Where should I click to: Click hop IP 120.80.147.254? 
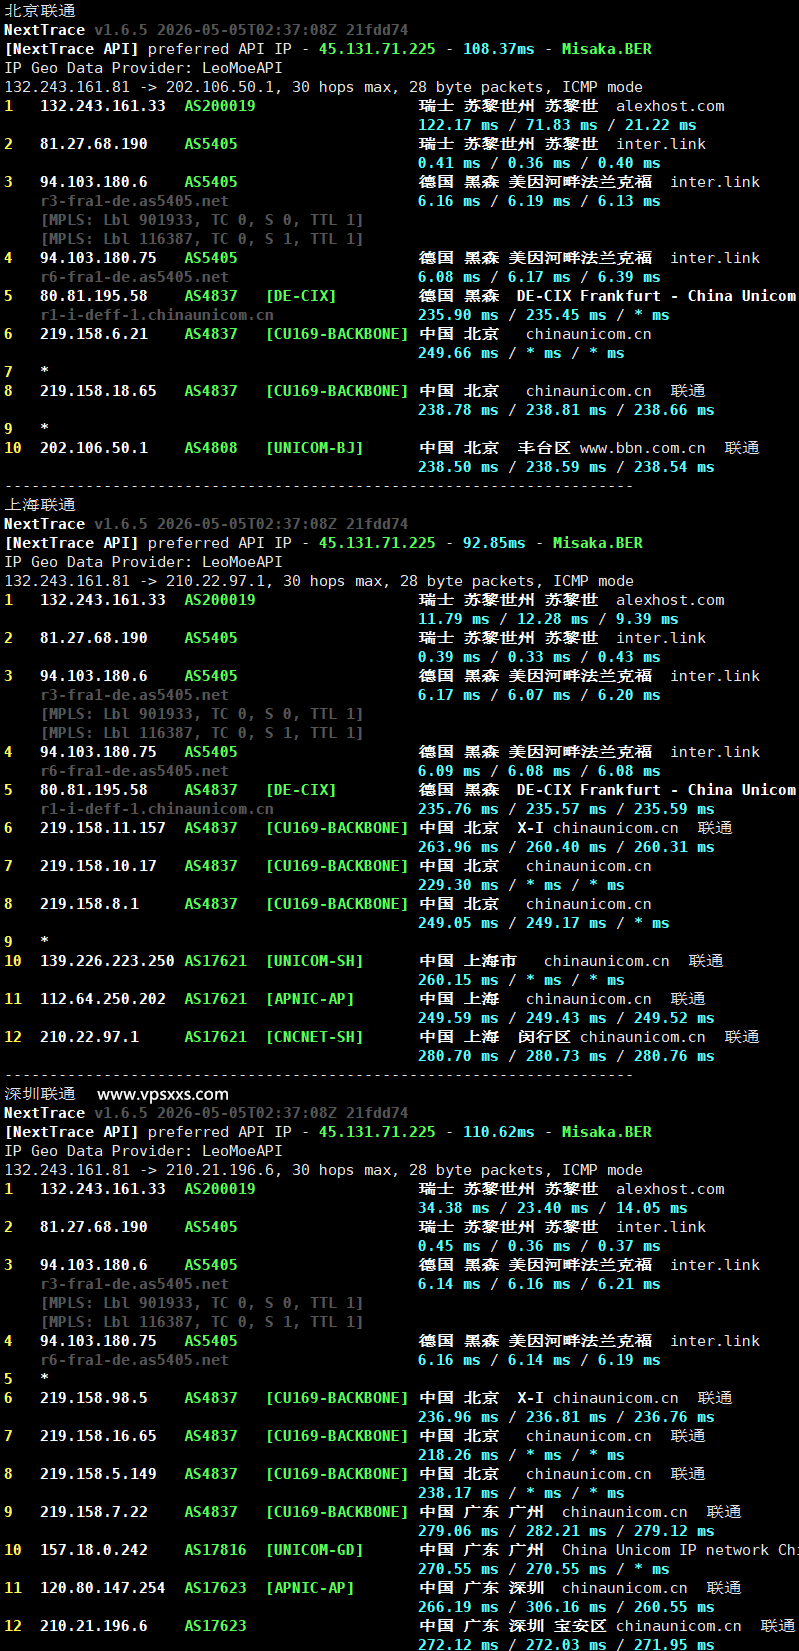click(103, 1588)
